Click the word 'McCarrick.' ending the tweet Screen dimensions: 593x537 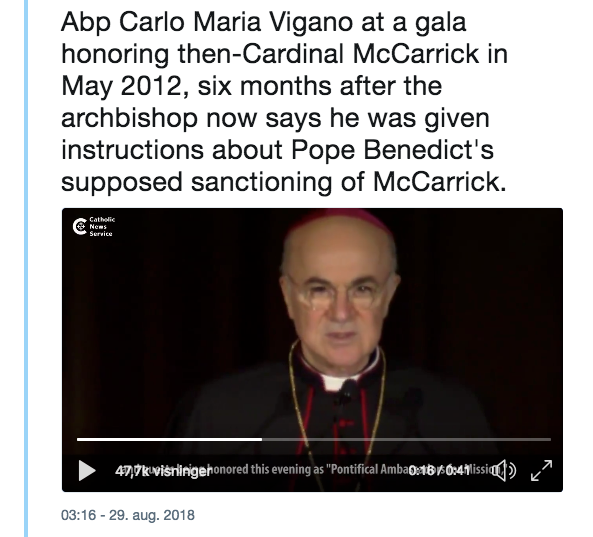439,182
